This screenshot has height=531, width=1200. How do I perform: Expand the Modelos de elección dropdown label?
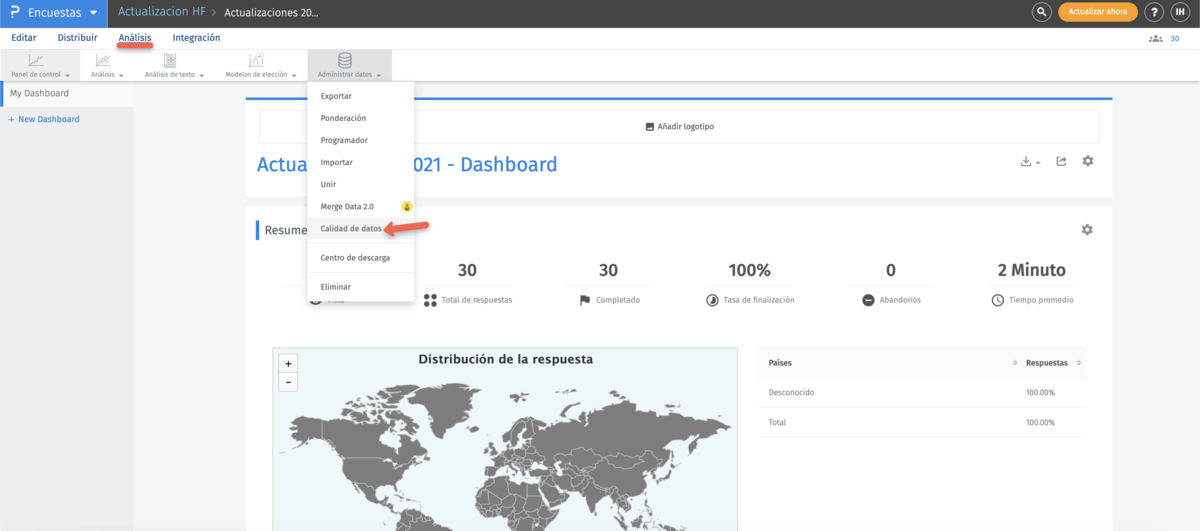(x=256, y=75)
